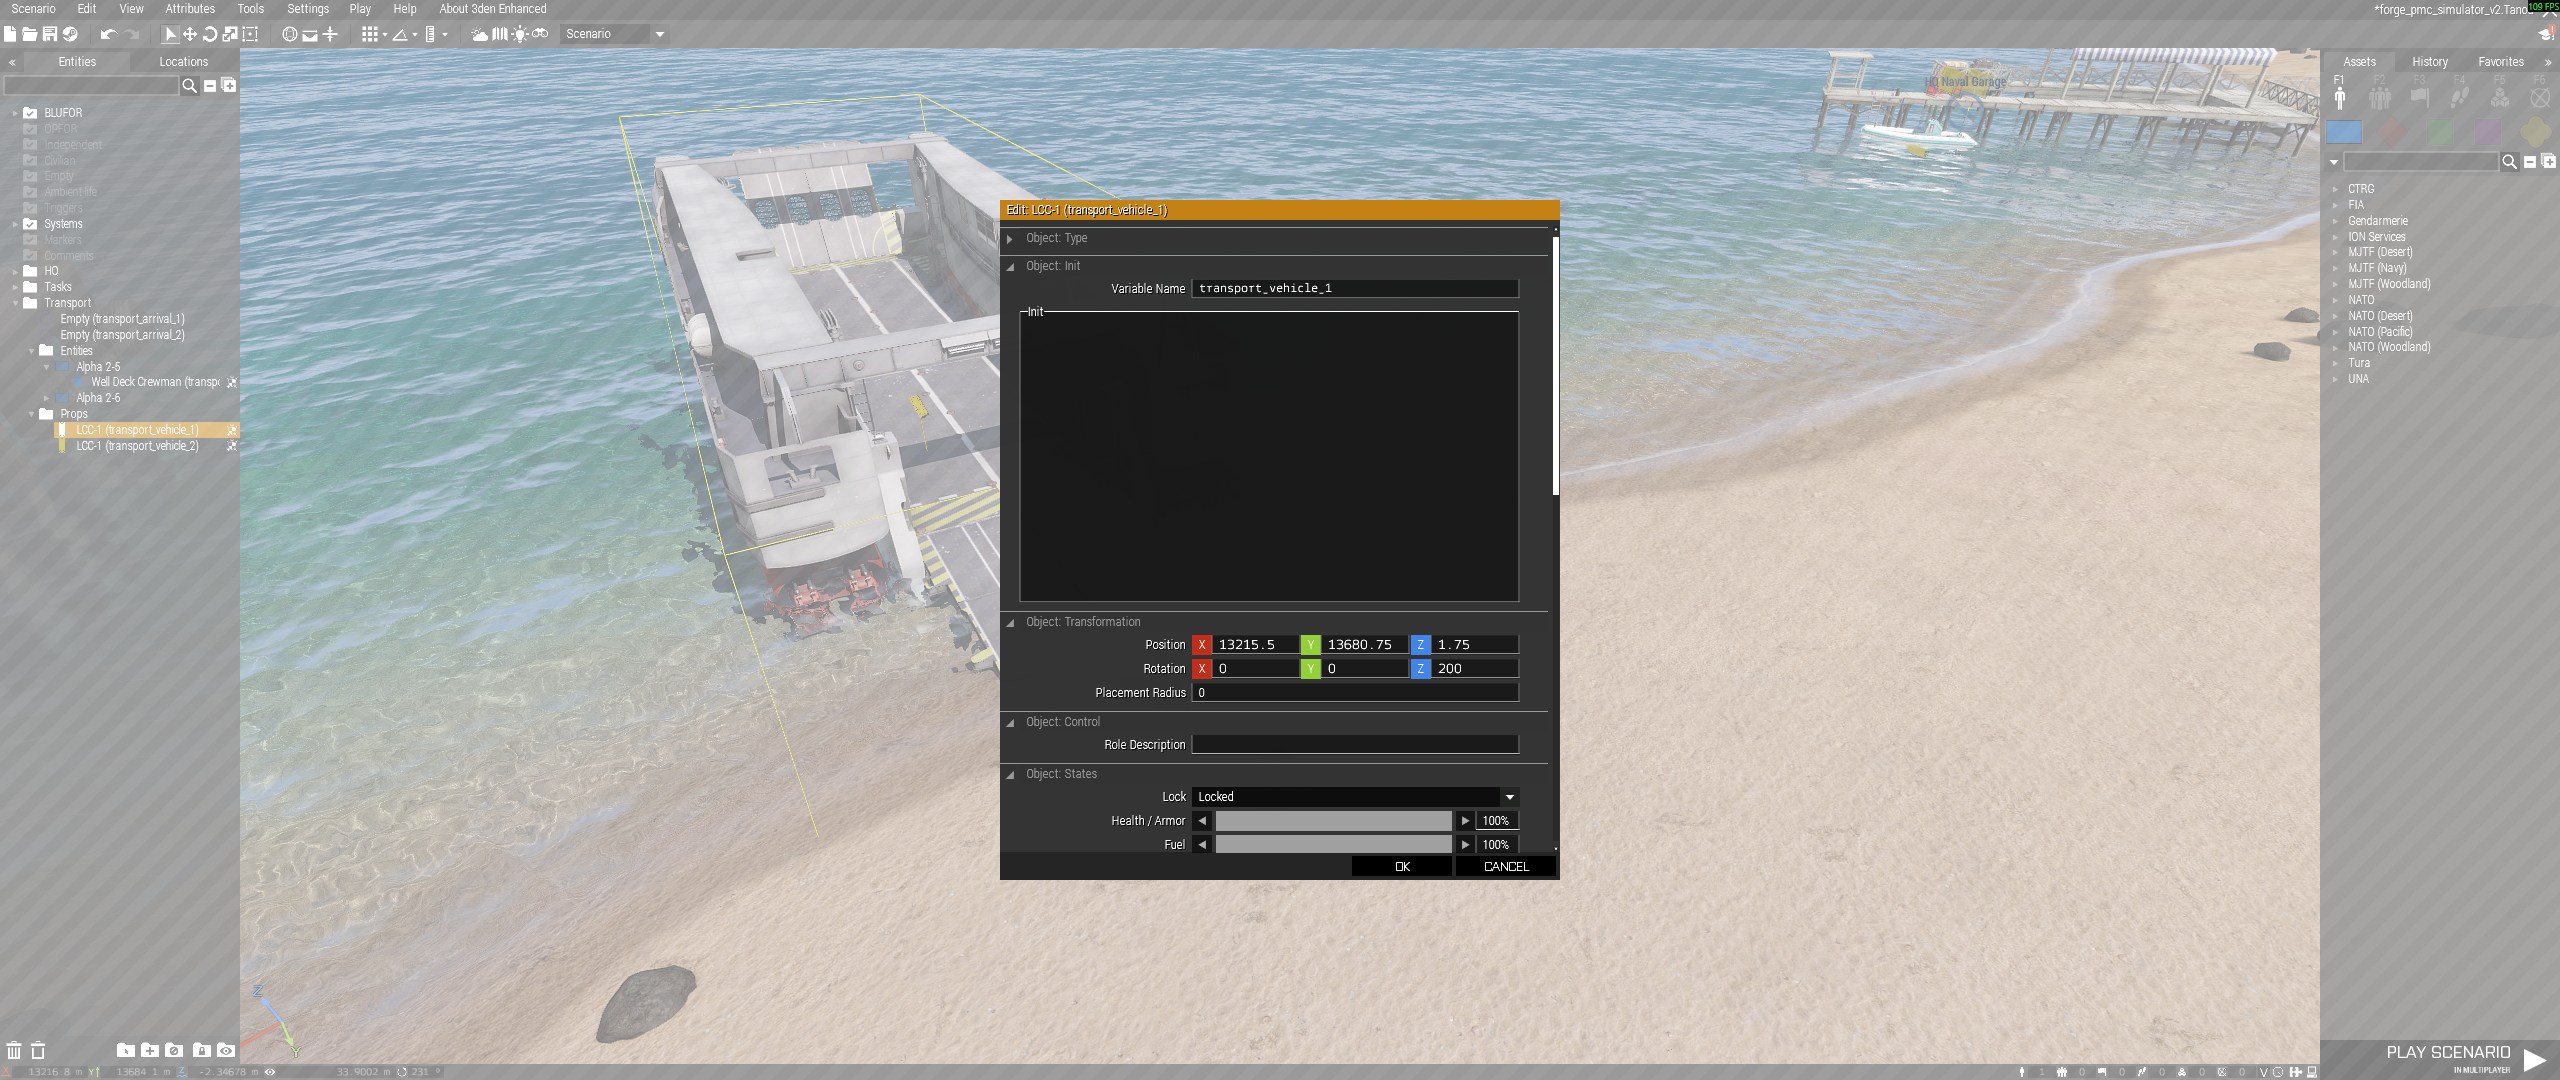
Task: Toggle the OPFOR layer checkbox
Action: coord(30,129)
